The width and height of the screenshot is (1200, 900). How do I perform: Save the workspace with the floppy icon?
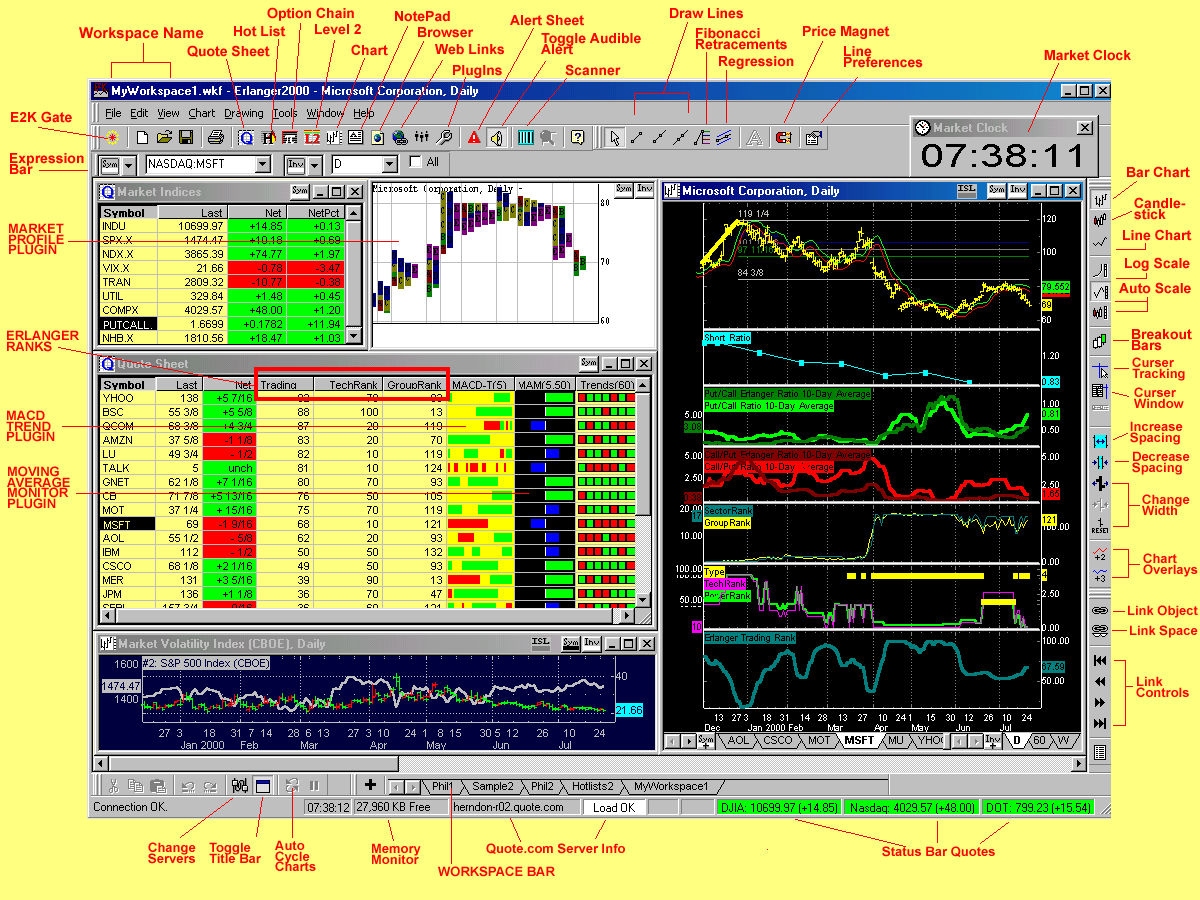186,137
